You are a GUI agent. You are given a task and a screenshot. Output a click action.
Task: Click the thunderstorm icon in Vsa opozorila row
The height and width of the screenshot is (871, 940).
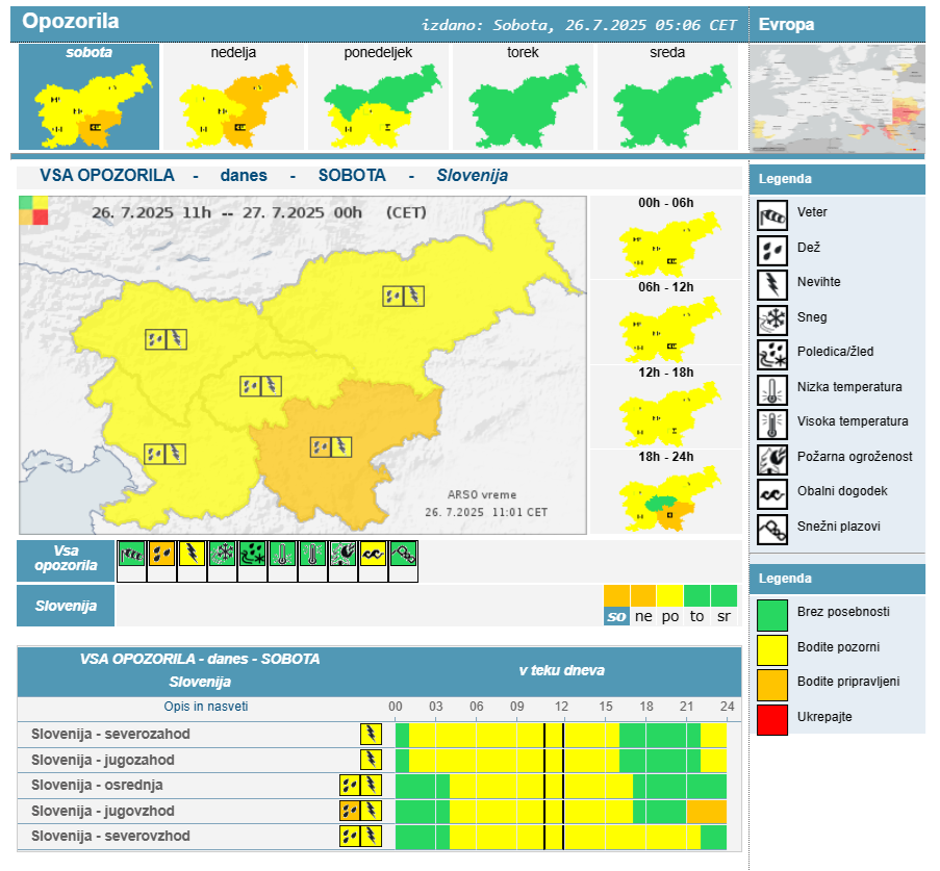coord(192,557)
